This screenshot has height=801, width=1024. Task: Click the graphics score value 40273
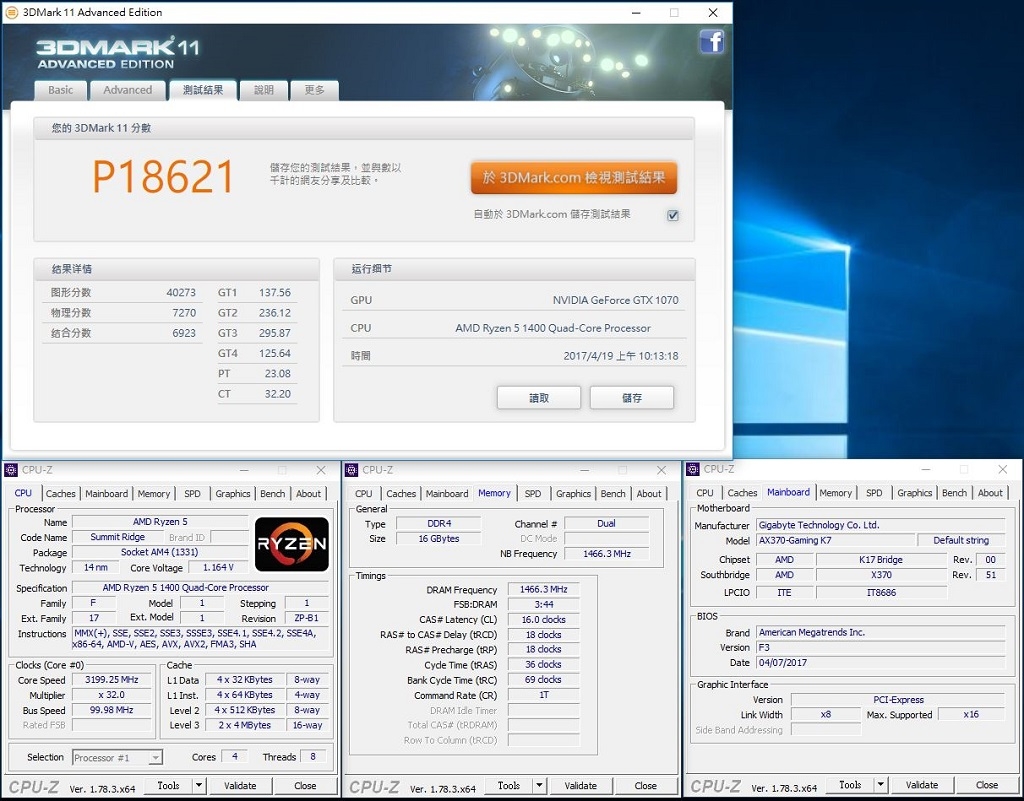tap(181, 292)
